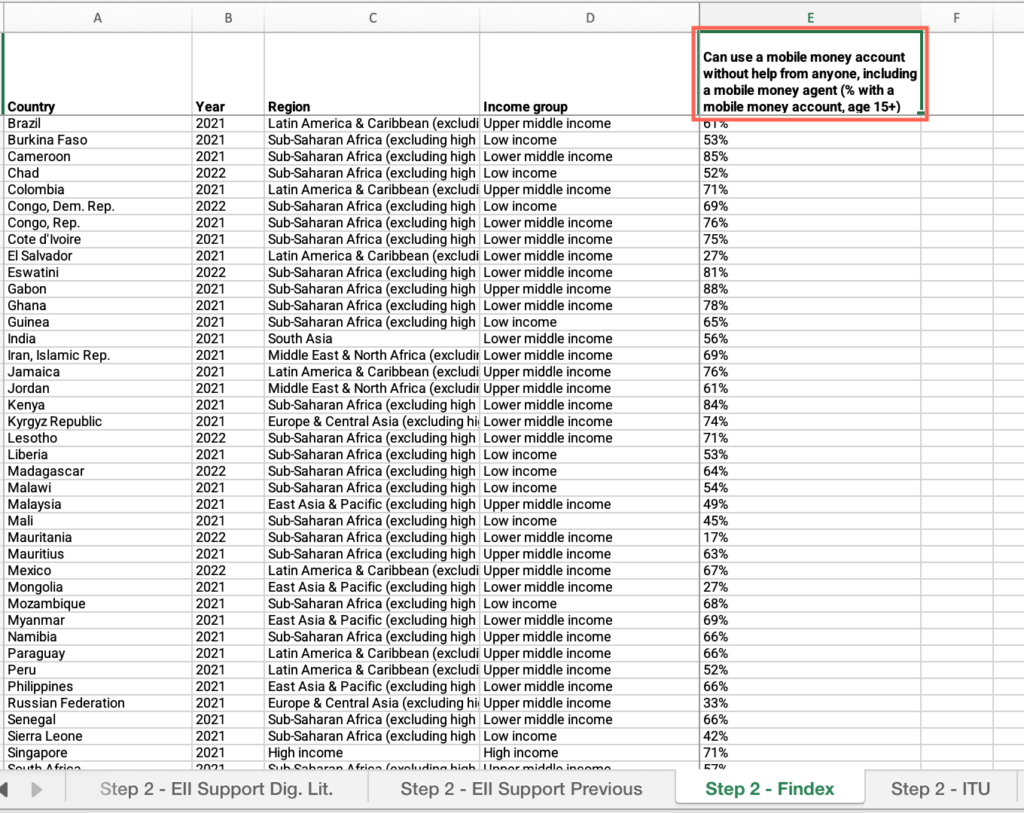The height and width of the screenshot is (813, 1024).
Task: Click the 'Income group' header cell
Action: (590, 74)
